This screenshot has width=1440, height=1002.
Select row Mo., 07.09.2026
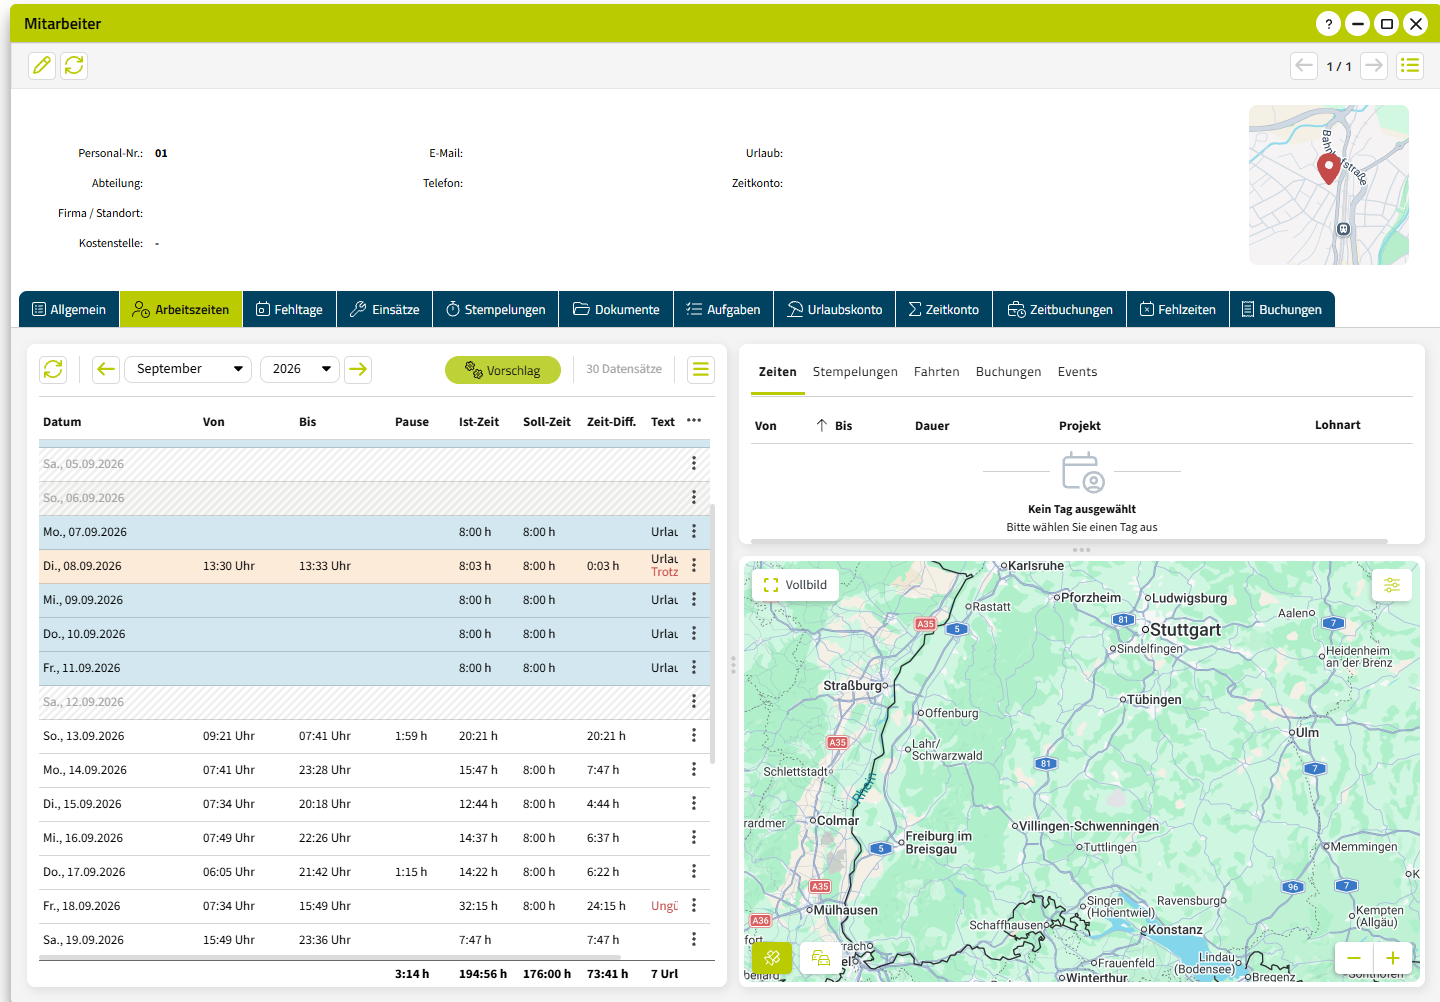375,532
